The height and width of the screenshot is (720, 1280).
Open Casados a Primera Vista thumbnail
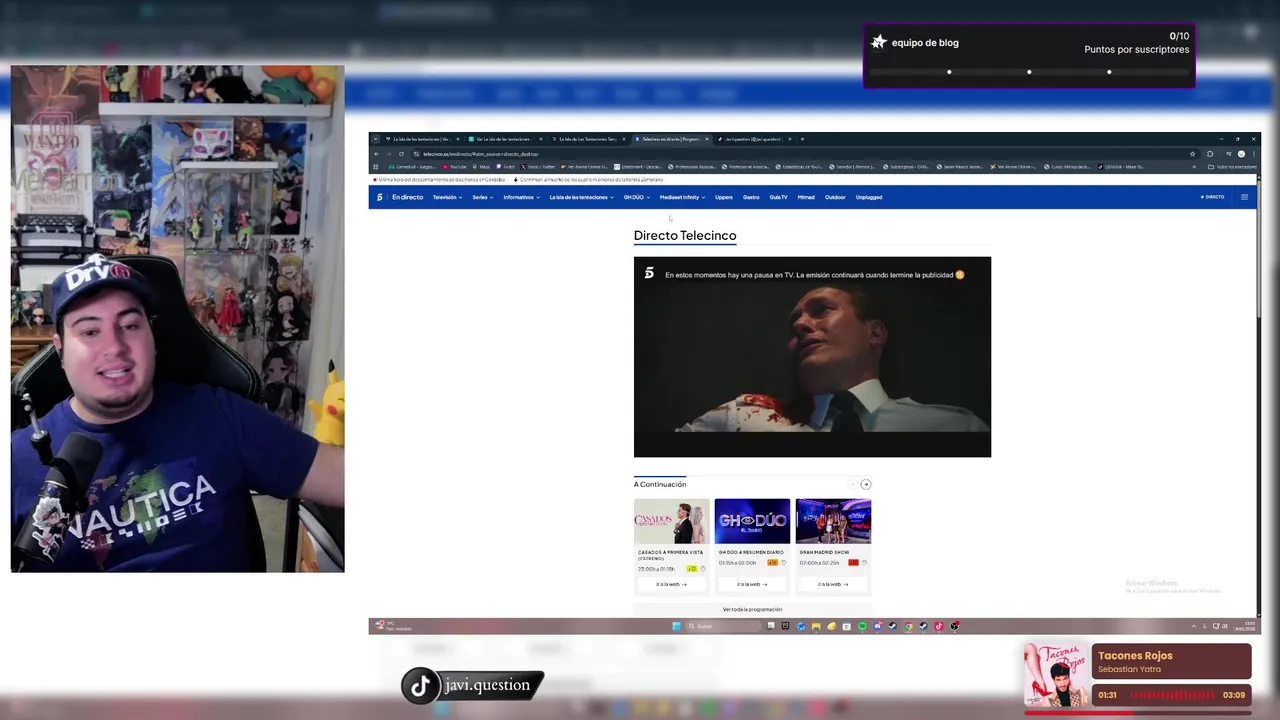[x=671, y=521]
